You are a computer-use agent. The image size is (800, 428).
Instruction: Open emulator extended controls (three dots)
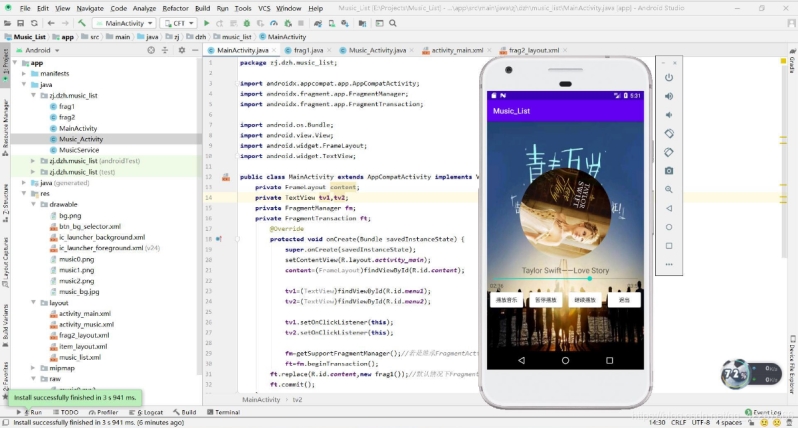(669, 264)
